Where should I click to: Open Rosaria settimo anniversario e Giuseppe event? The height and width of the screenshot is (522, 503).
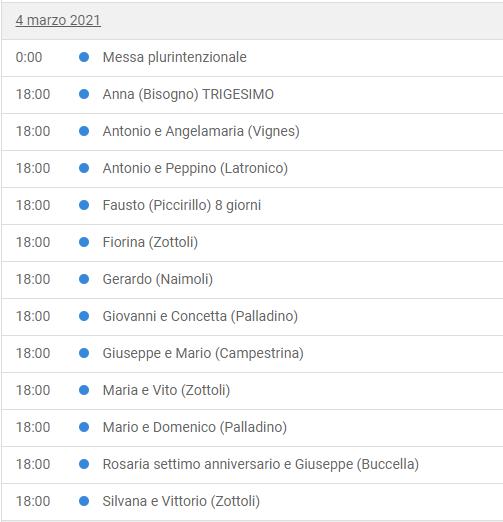pyautogui.click(x=261, y=464)
